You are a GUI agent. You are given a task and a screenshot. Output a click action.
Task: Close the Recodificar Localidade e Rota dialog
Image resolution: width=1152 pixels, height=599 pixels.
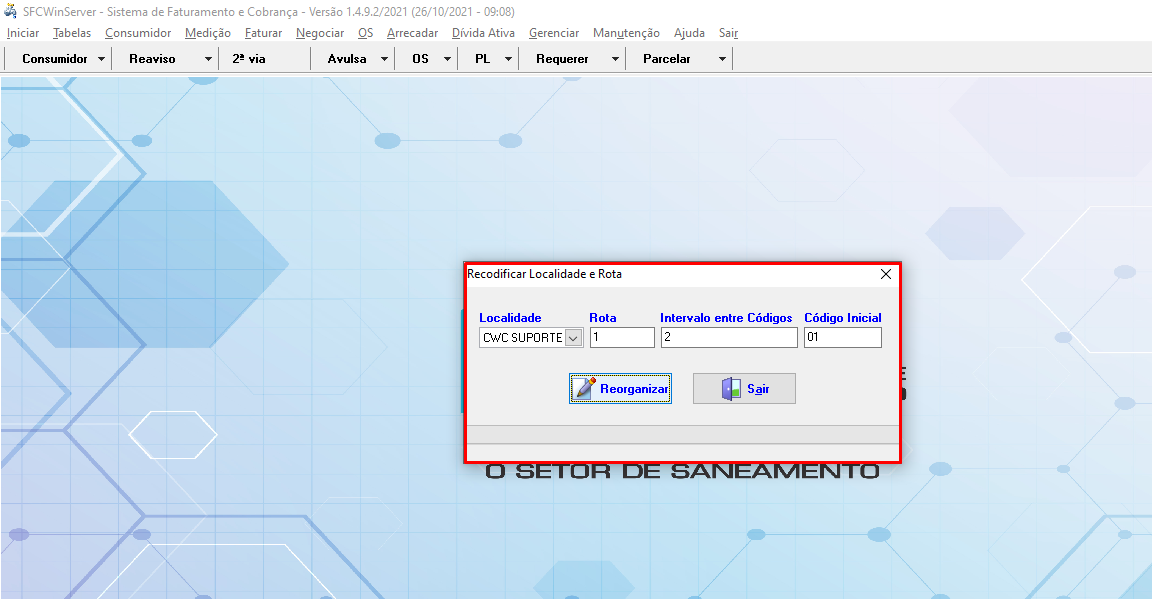[x=885, y=274]
